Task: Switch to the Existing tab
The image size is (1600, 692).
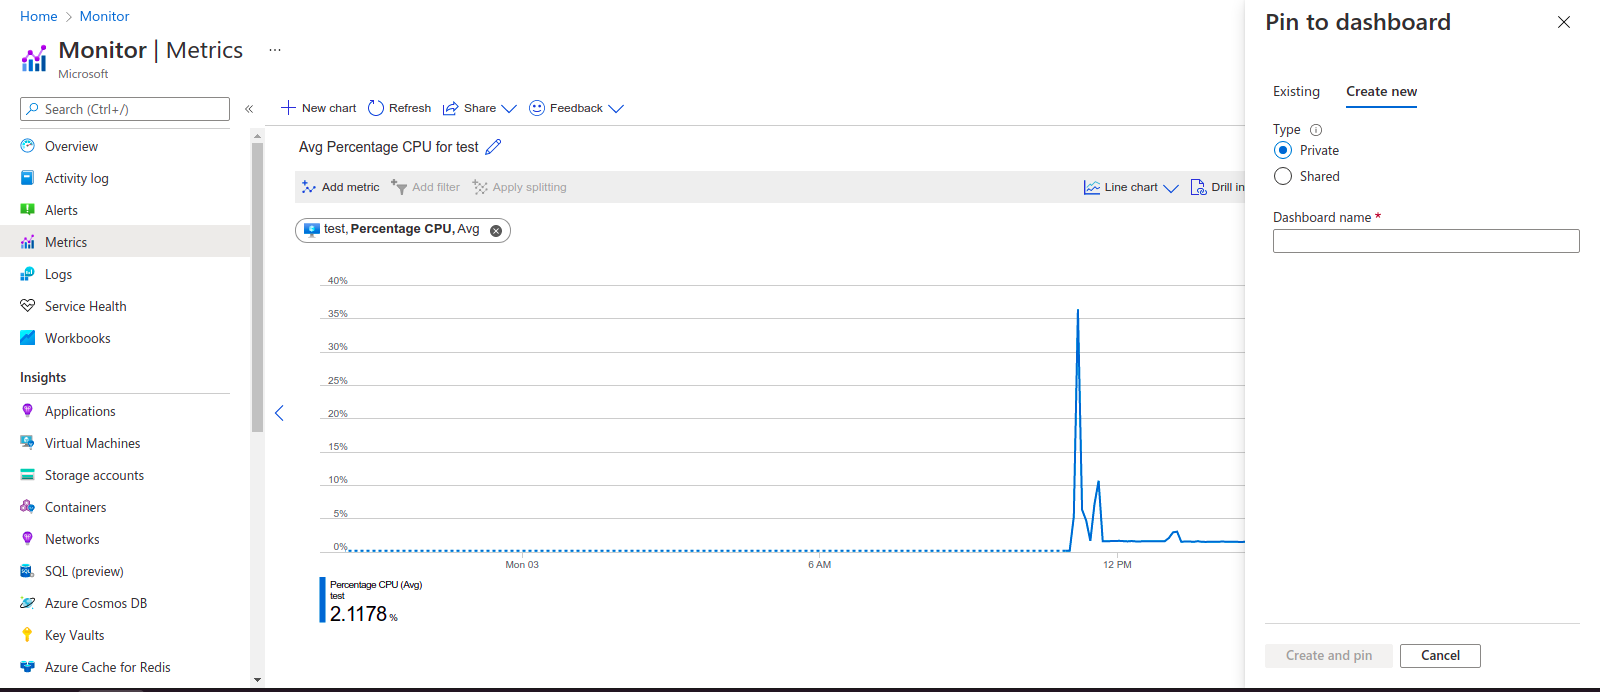Action: coord(1296,91)
